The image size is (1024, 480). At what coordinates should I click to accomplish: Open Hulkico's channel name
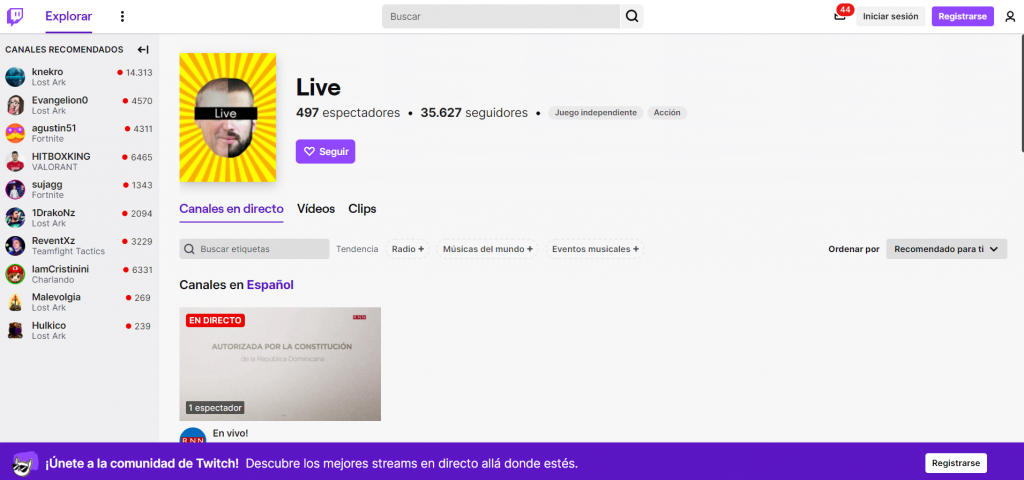(x=49, y=325)
